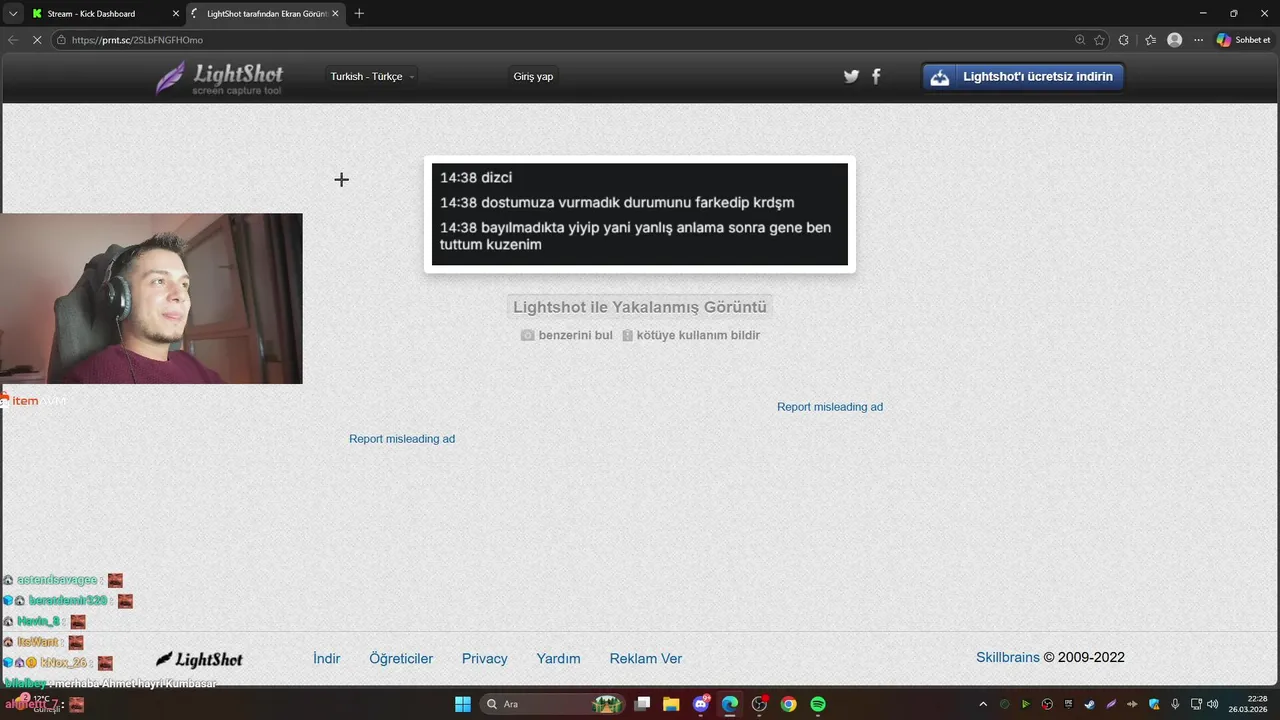Open the browser profile avatar

click(1175, 40)
